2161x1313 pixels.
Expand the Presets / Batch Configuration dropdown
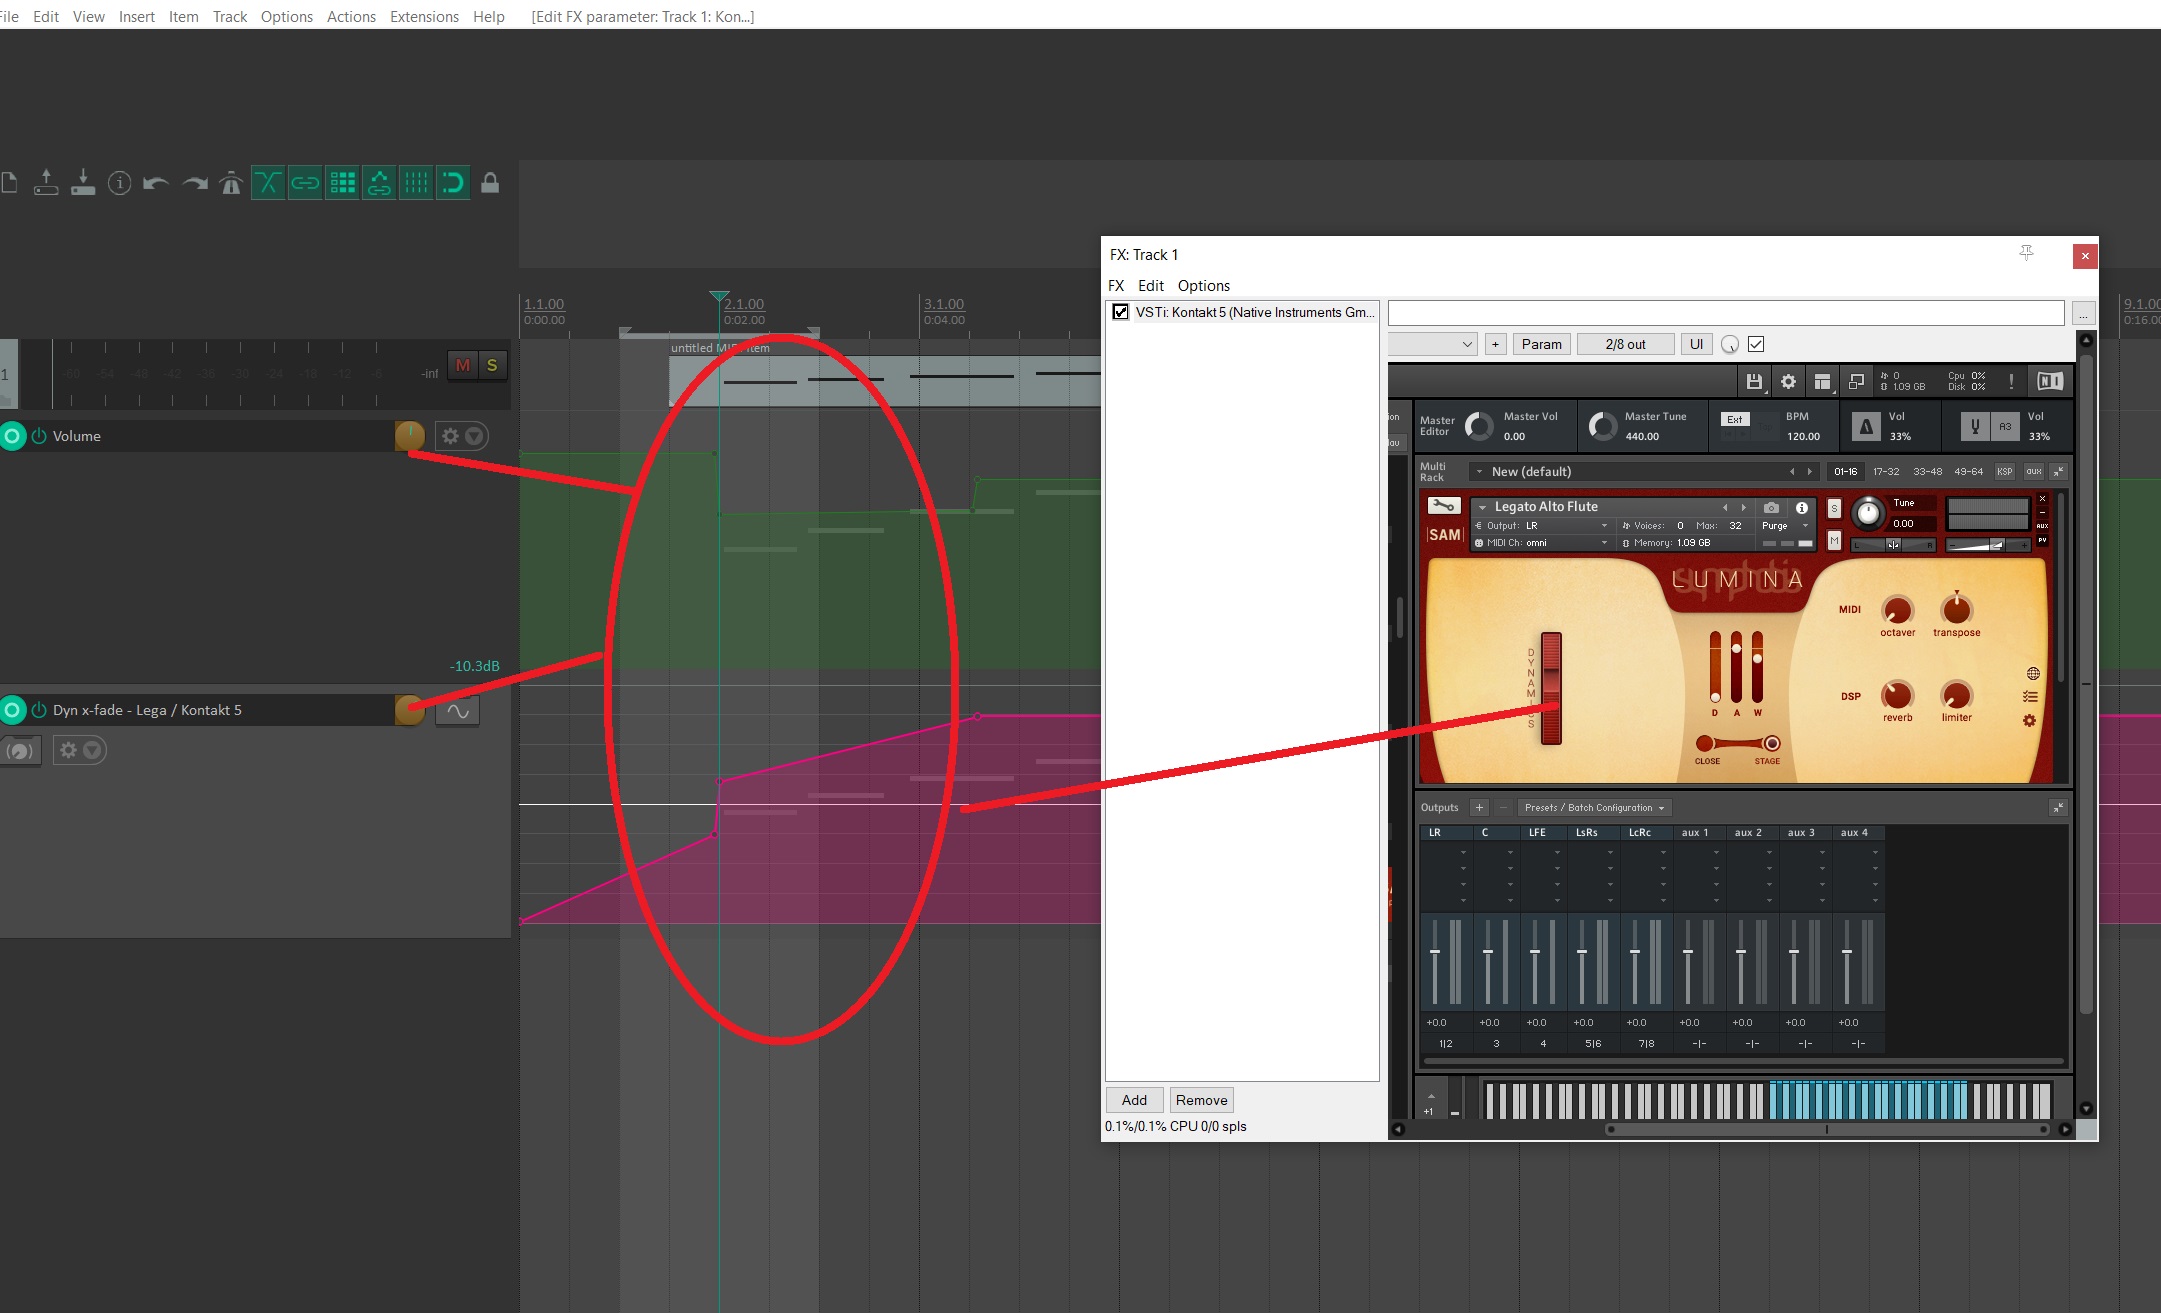click(1594, 807)
